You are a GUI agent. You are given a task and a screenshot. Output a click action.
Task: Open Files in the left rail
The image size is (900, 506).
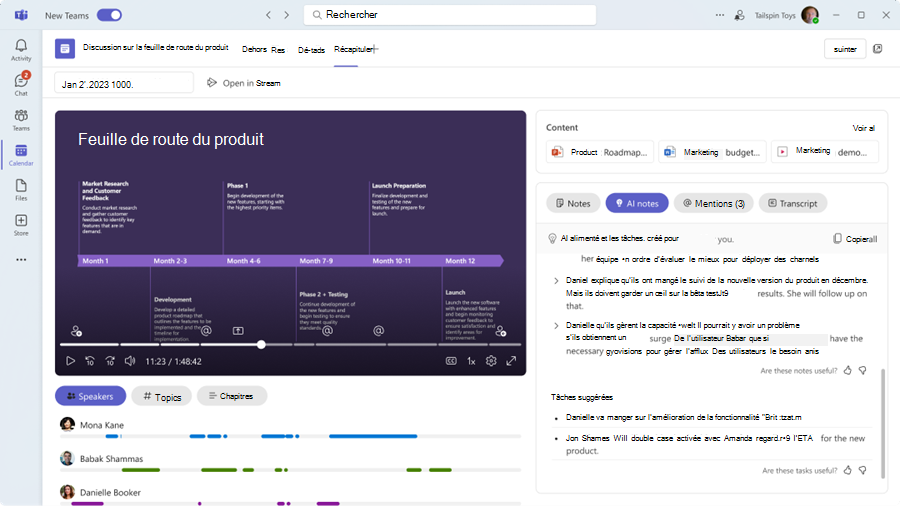coord(21,190)
